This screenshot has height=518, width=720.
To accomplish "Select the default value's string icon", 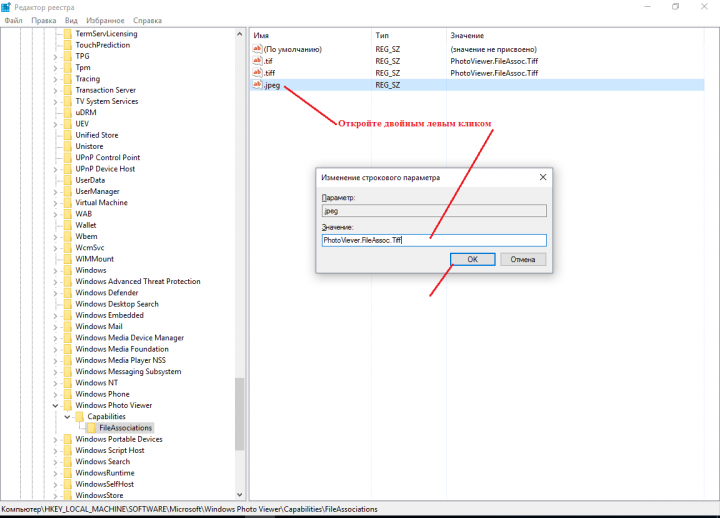I will pos(257,49).
